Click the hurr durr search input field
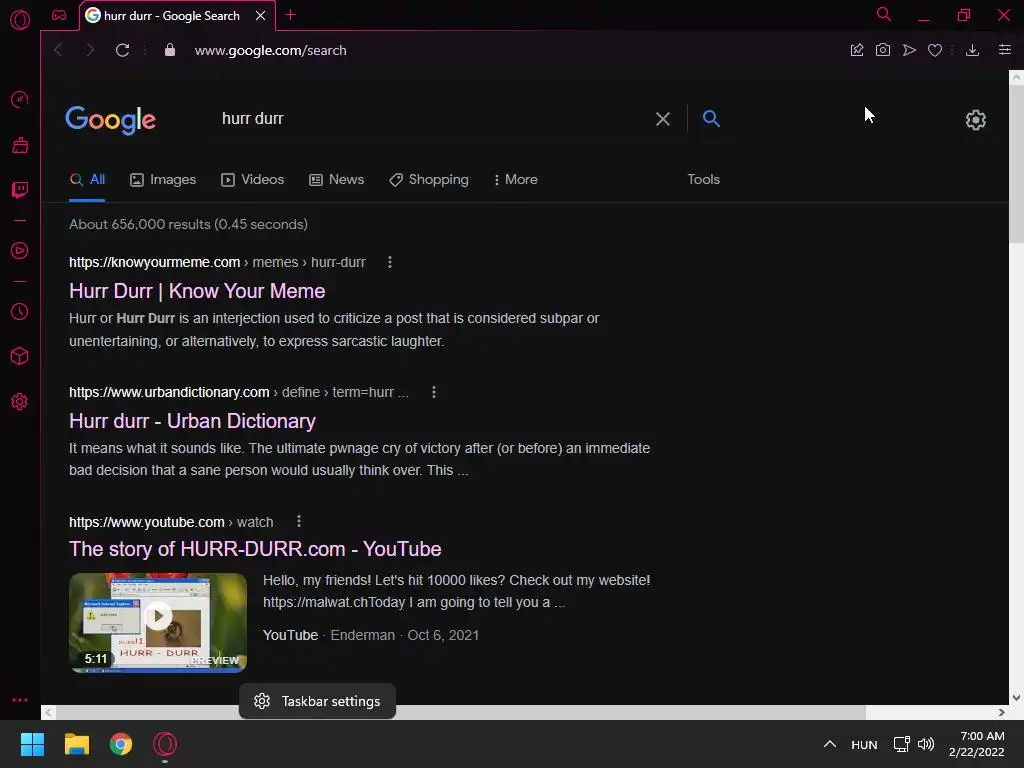This screenshot has width=1024, height=768. coord(431,119)
